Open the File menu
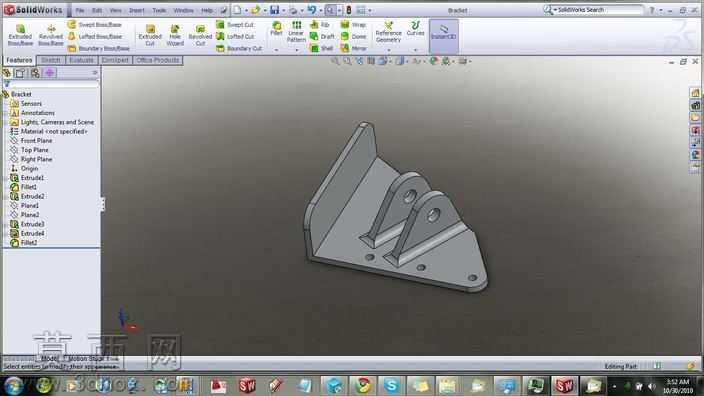Screen dimensions: 704x396 (79, 10)
